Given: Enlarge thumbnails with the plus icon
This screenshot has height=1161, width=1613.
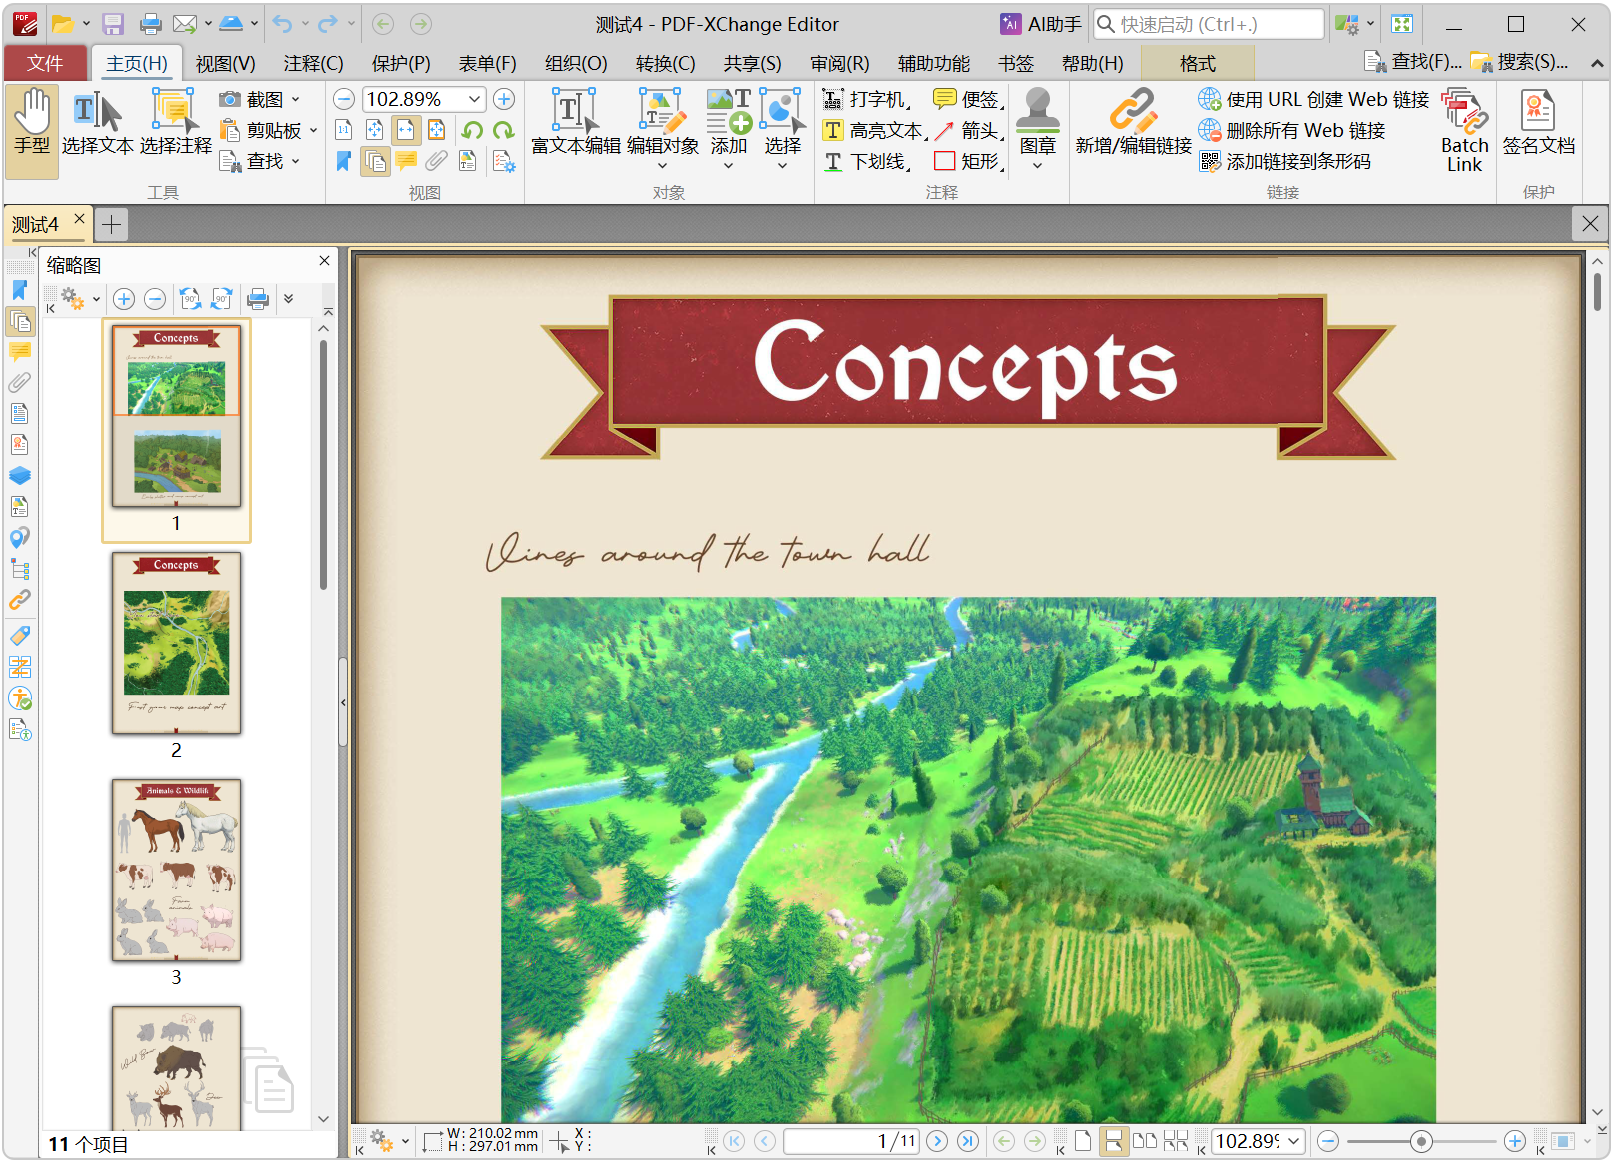Looking at the screenshot, I should click(124, 298).
